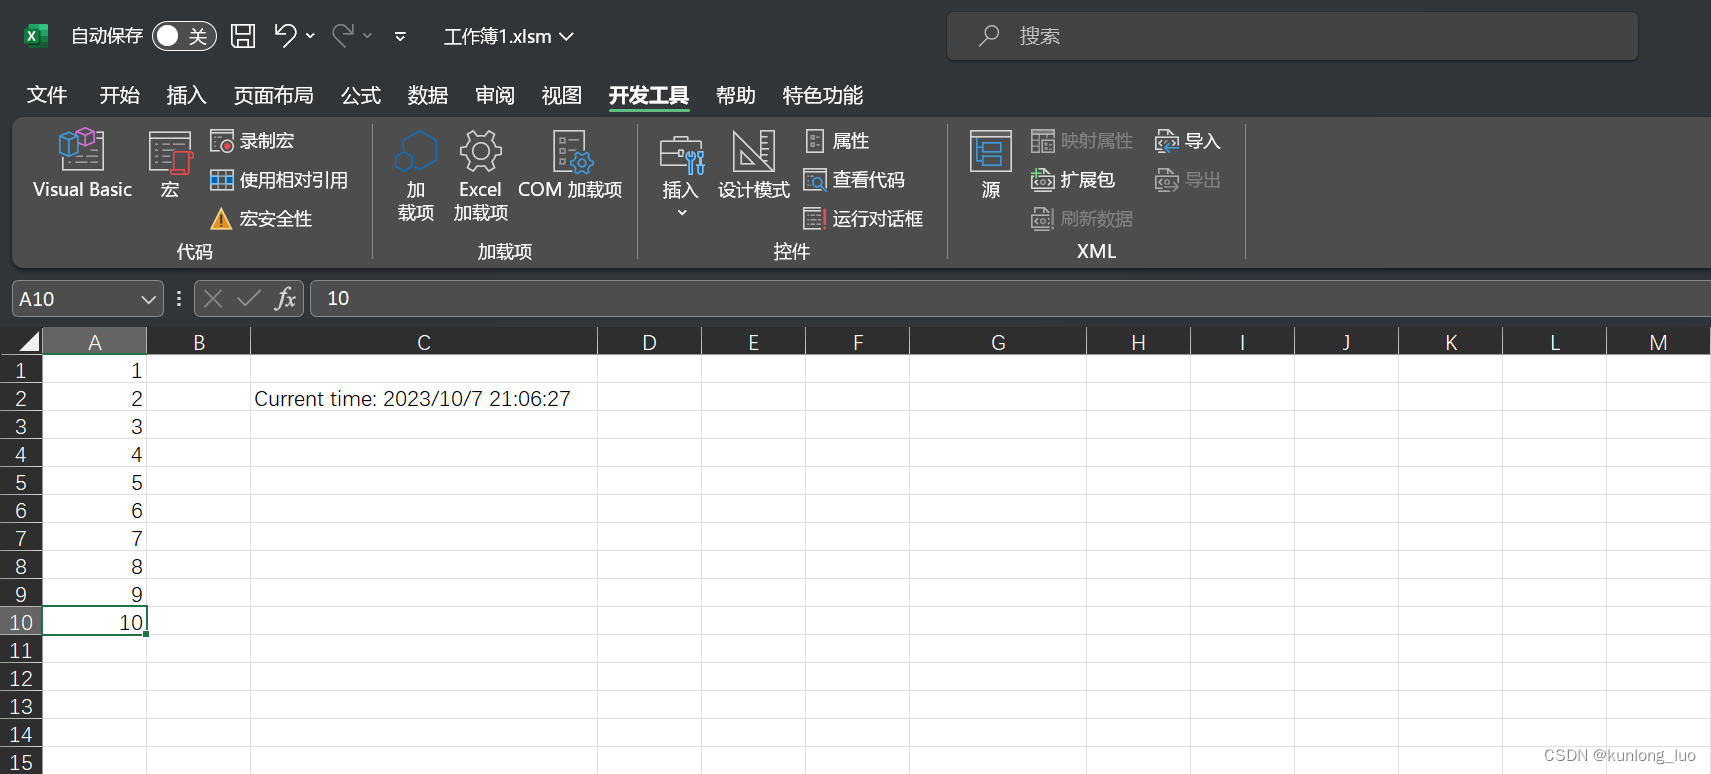Switch to the Help (帮助) tab
This screenshot has height=774, width=1711.
pos(736,95)
